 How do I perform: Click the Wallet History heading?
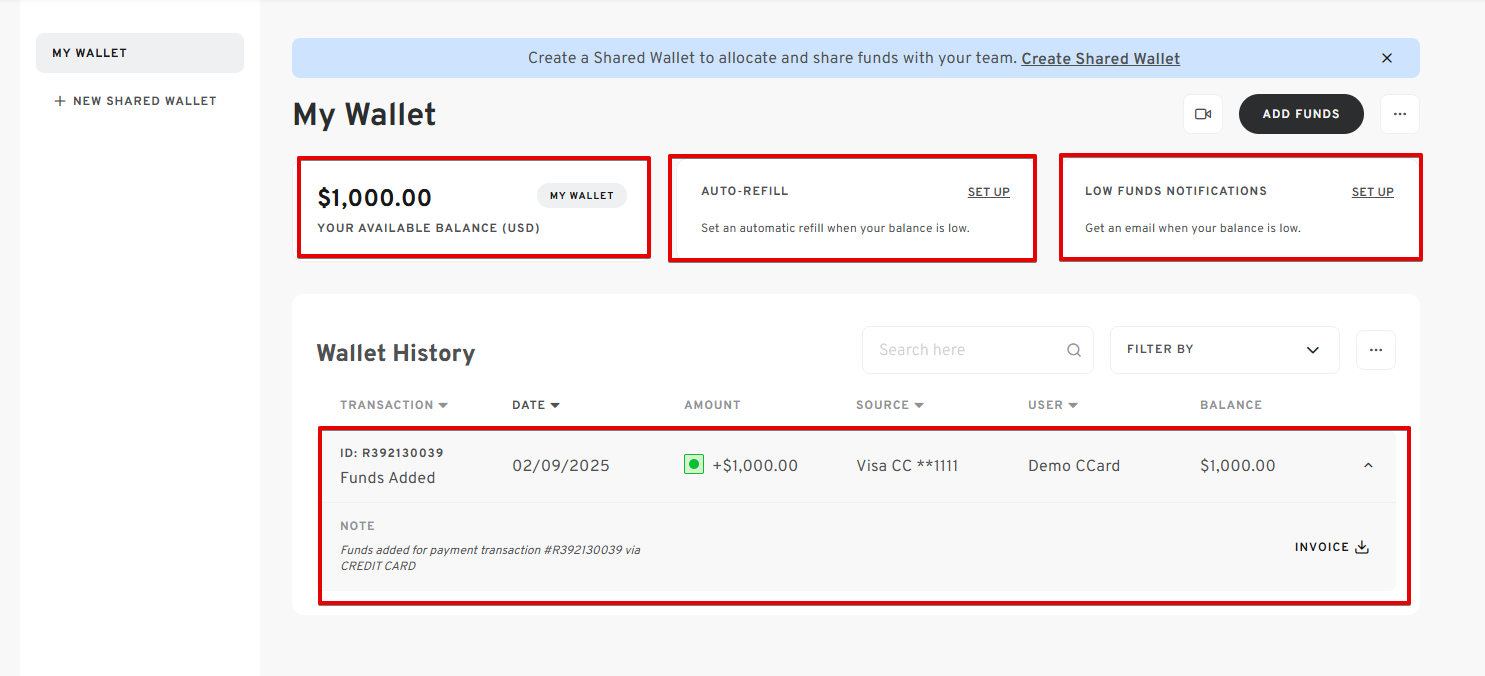coord(396,353)
